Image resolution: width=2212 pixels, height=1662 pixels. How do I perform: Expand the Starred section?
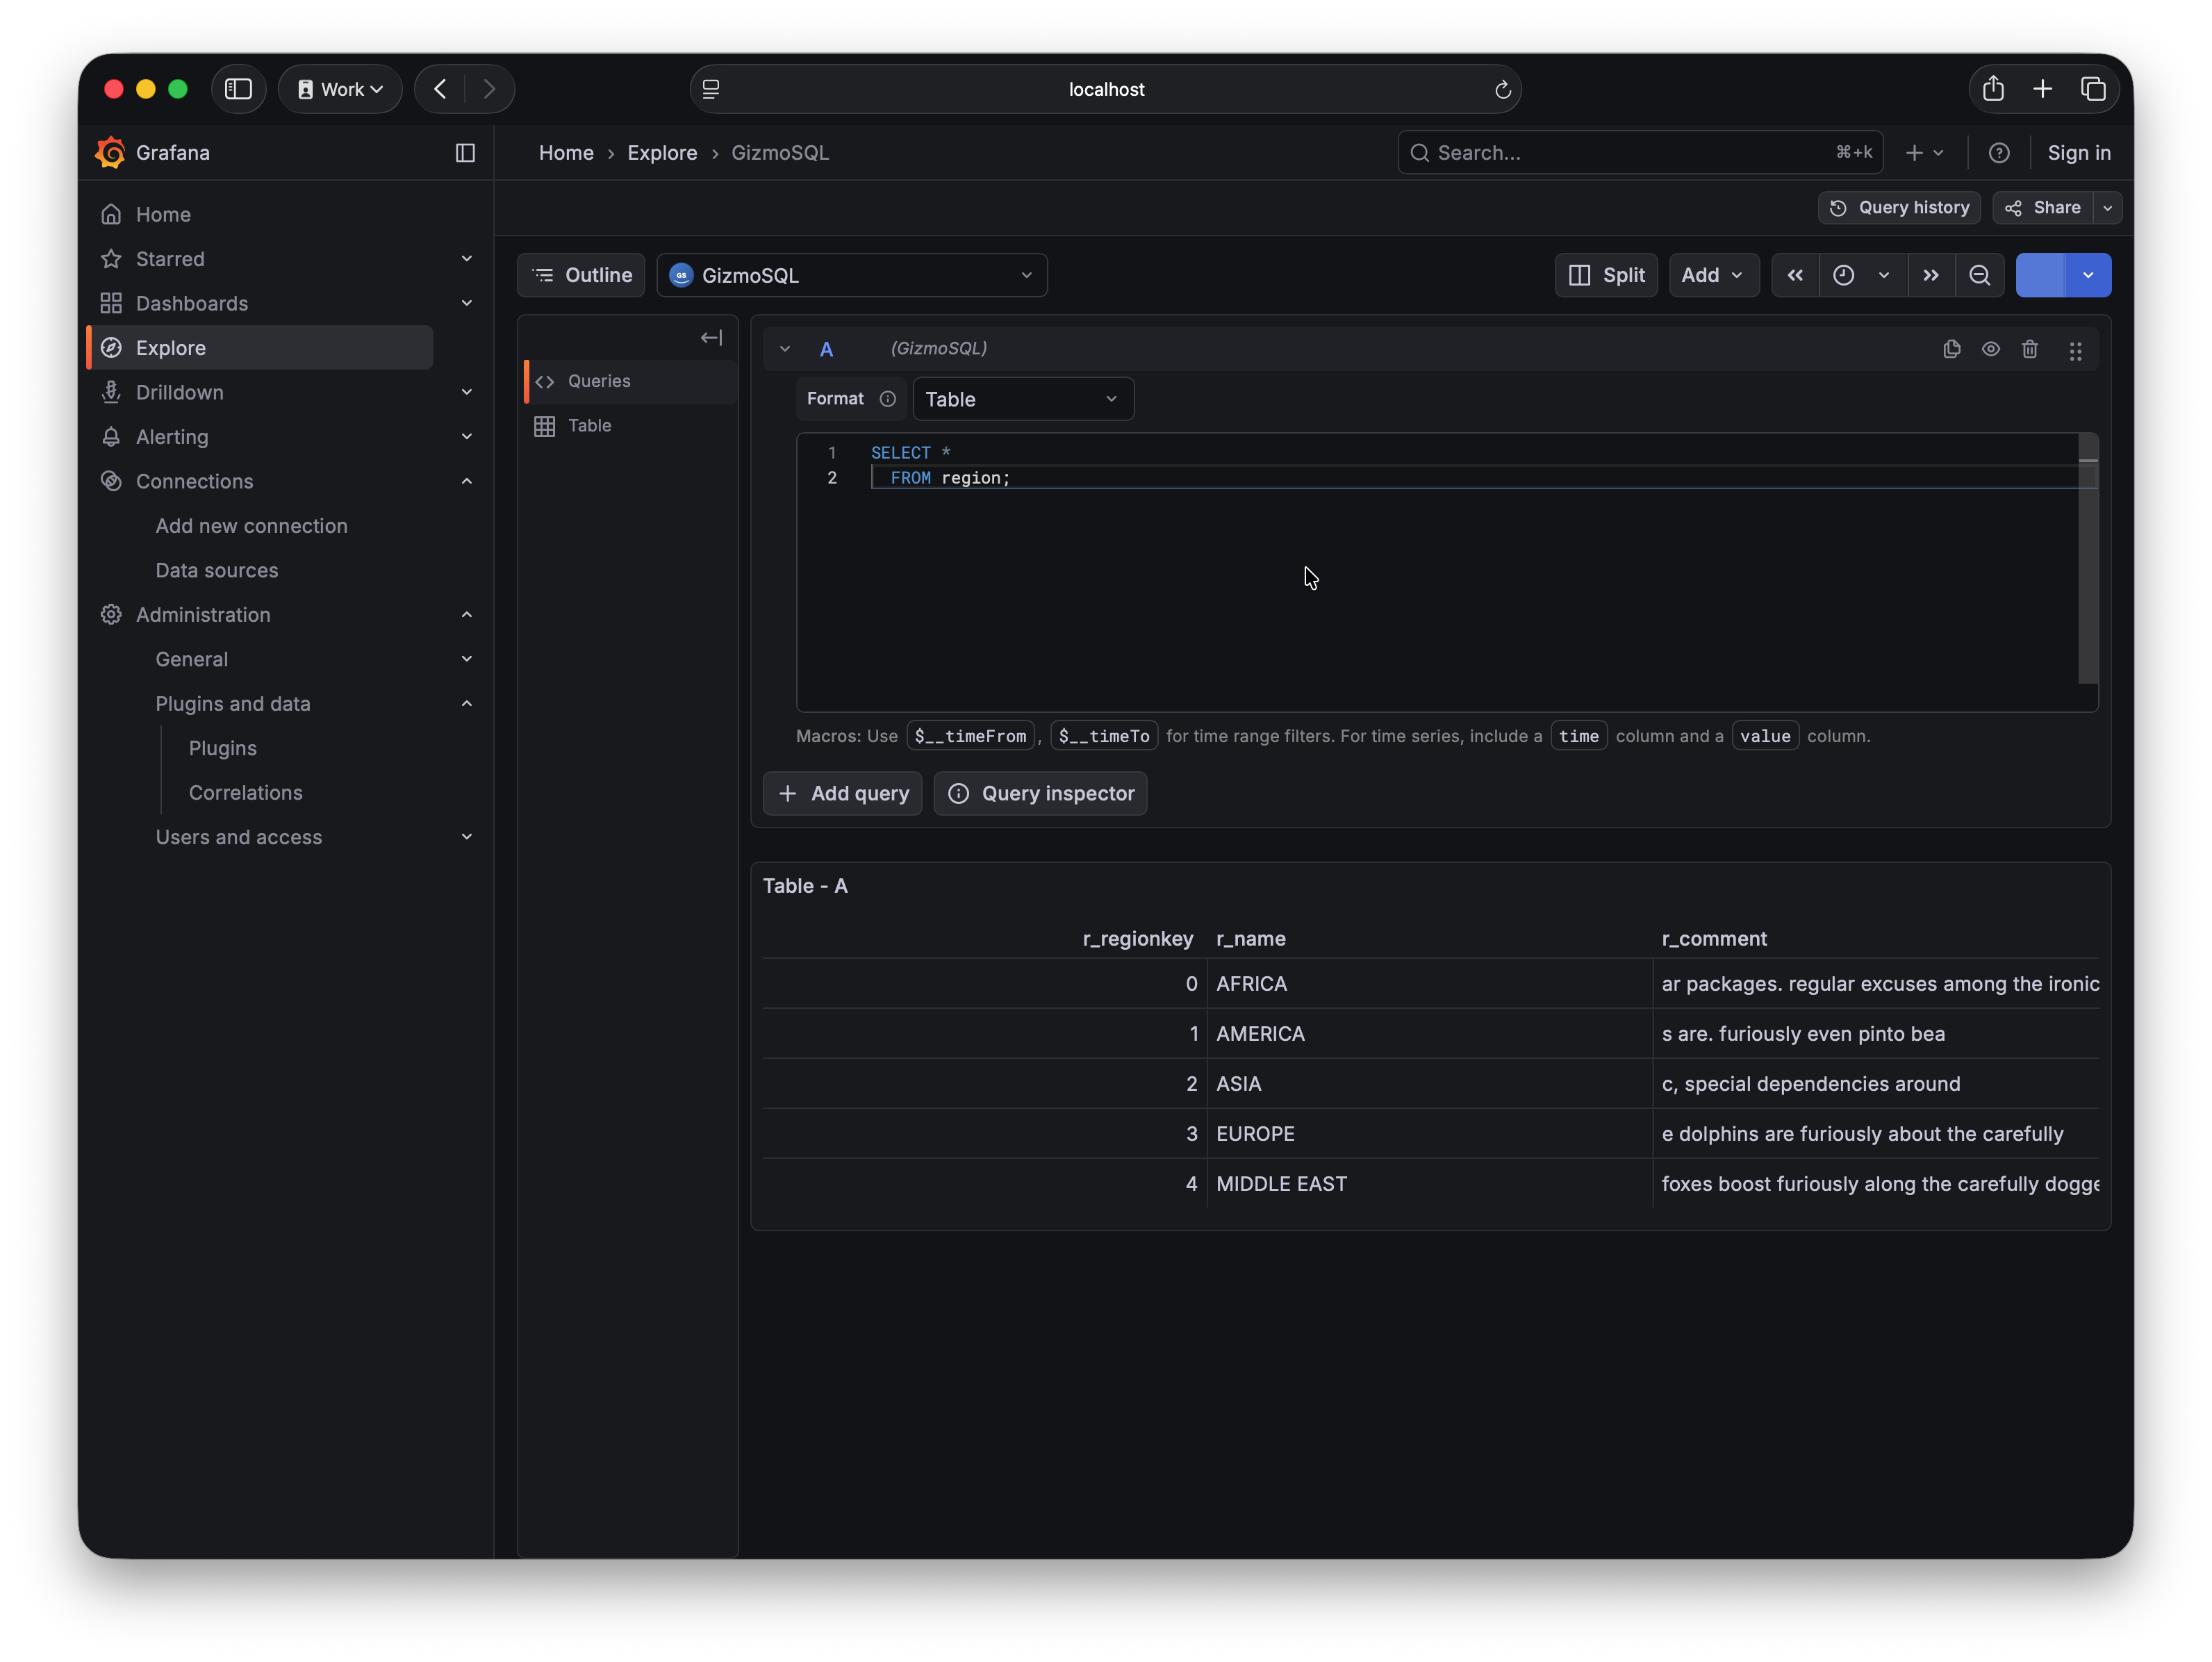pos(466,259)
